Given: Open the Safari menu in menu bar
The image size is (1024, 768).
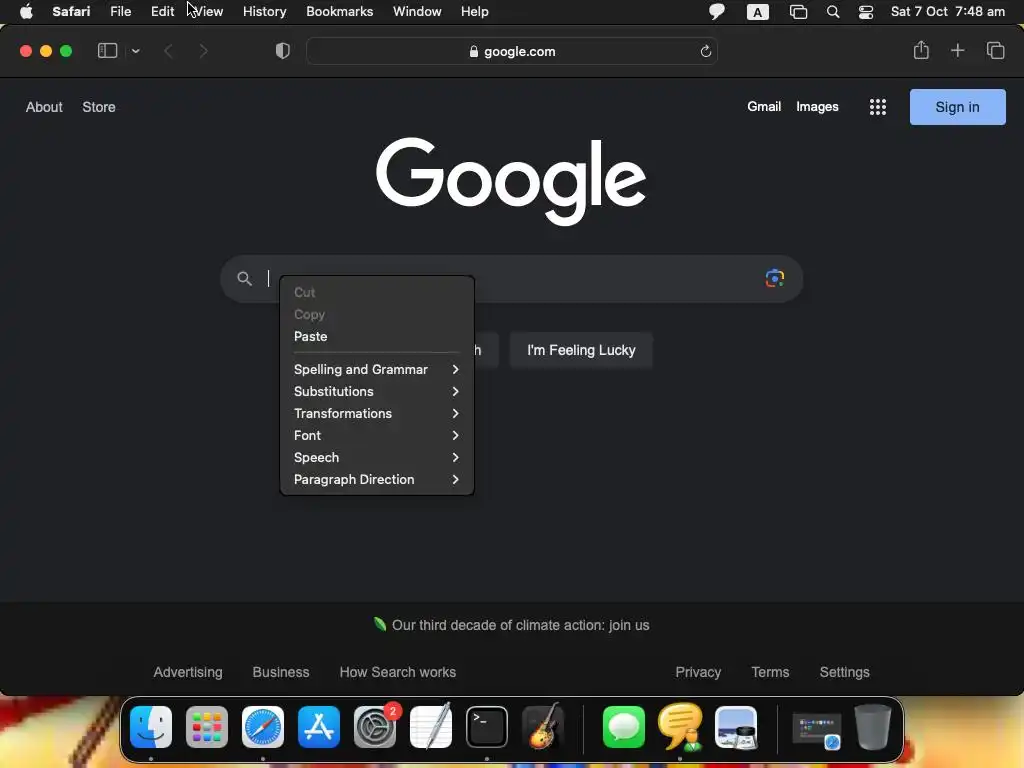Looking at the screenshot, I should click(x=71, y=12).
